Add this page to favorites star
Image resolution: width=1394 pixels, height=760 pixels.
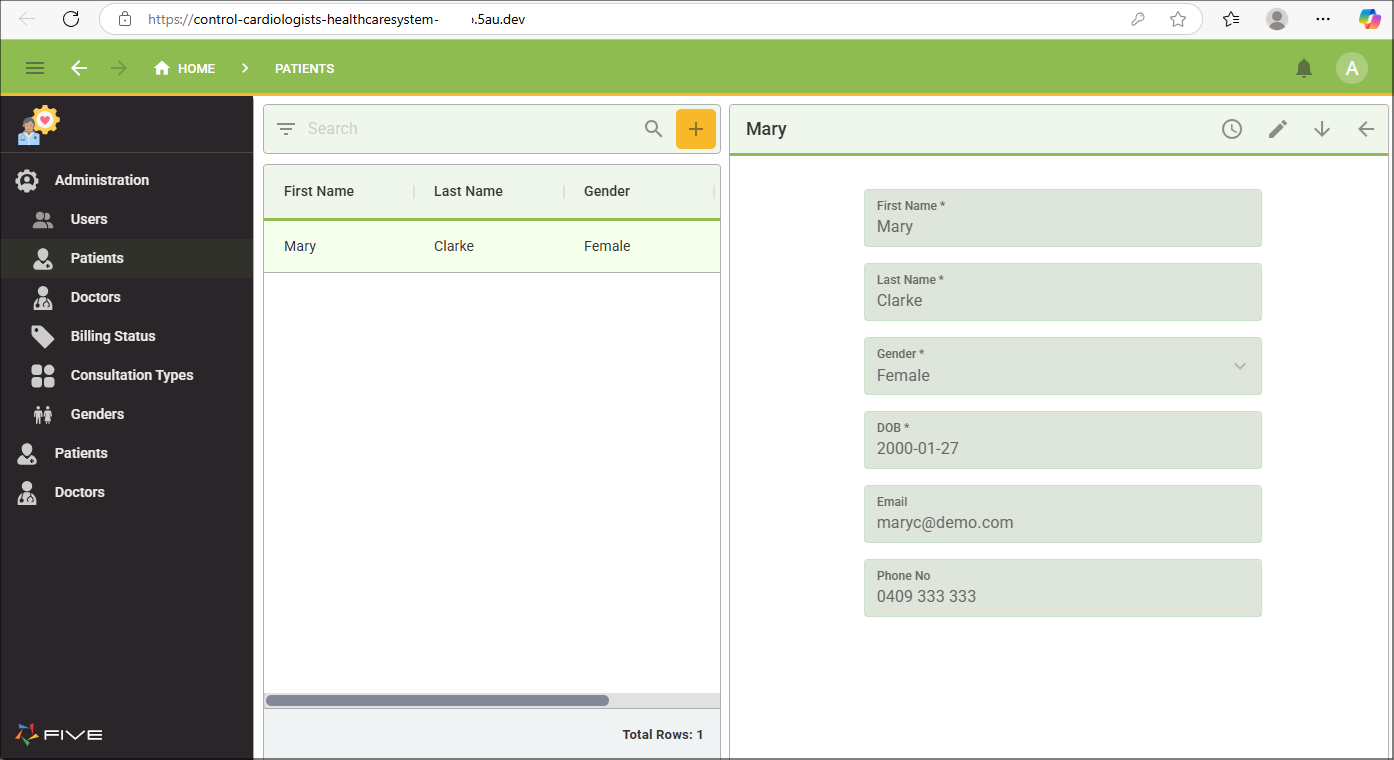(1178, 19)
